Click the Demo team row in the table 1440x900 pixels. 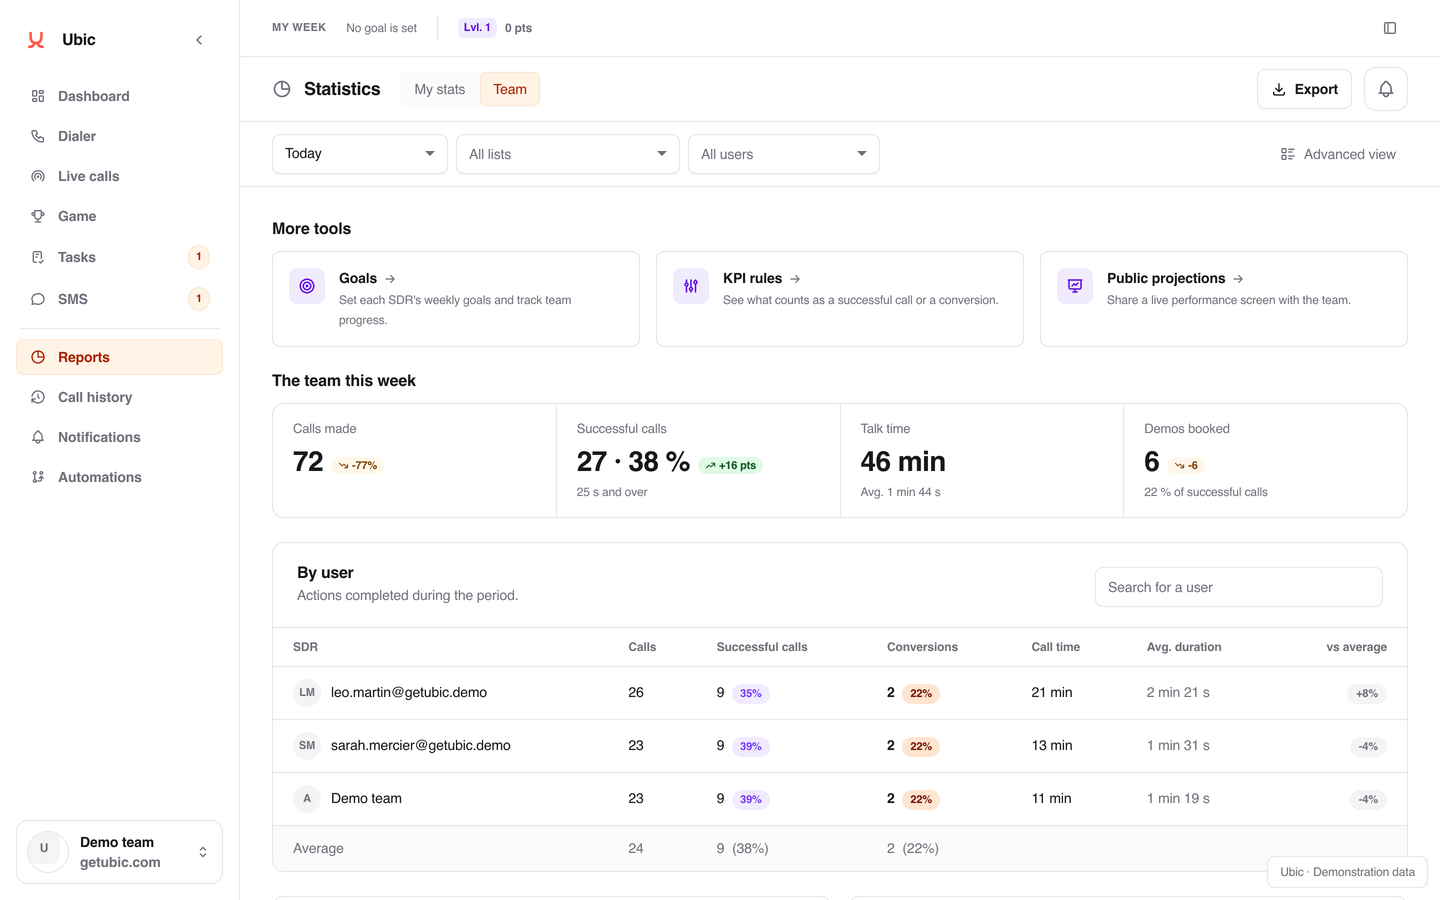tap(840, 799)
